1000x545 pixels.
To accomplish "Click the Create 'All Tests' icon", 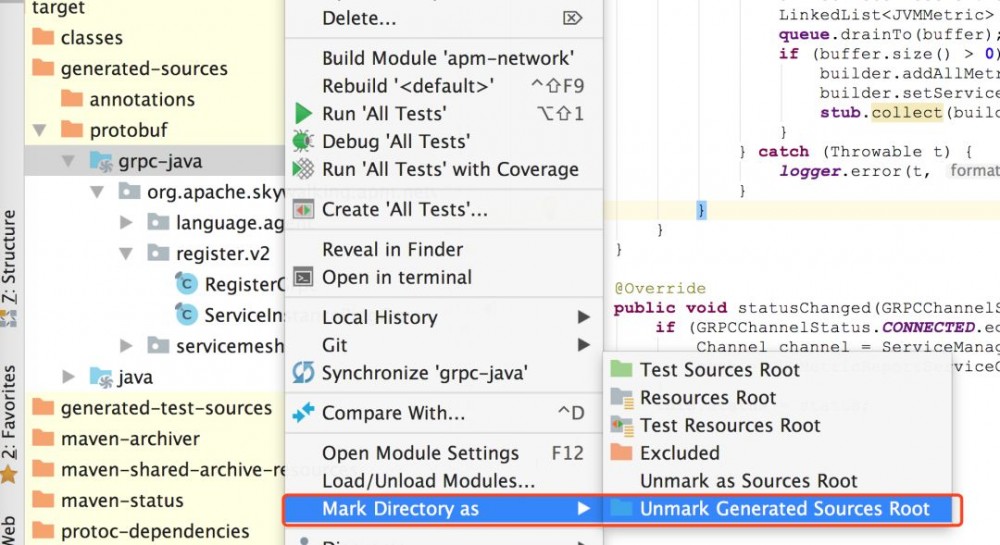I will [304, 210].
